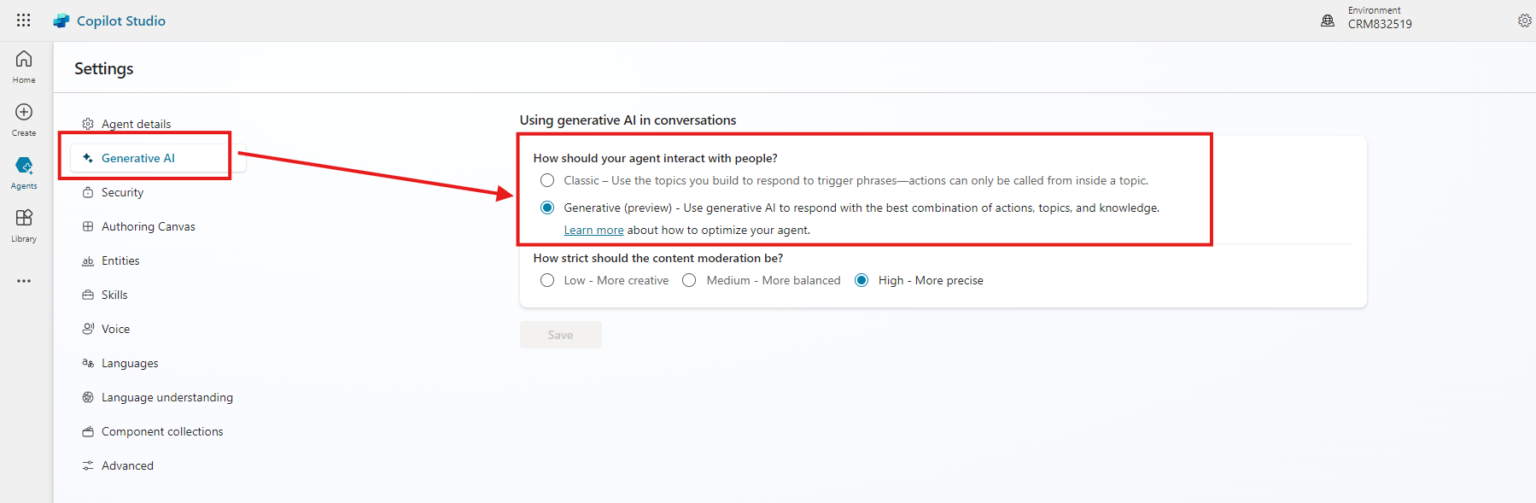Choose Low - More creative moderation

547,281
